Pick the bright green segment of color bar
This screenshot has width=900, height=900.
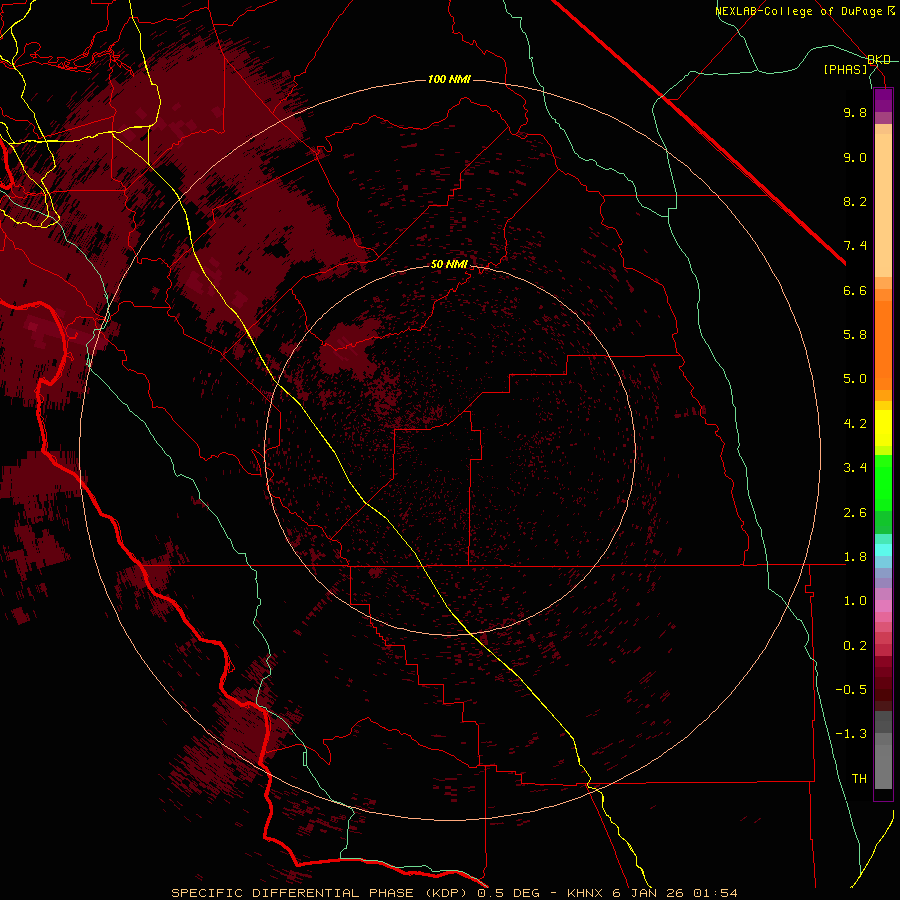click(883, 482)
